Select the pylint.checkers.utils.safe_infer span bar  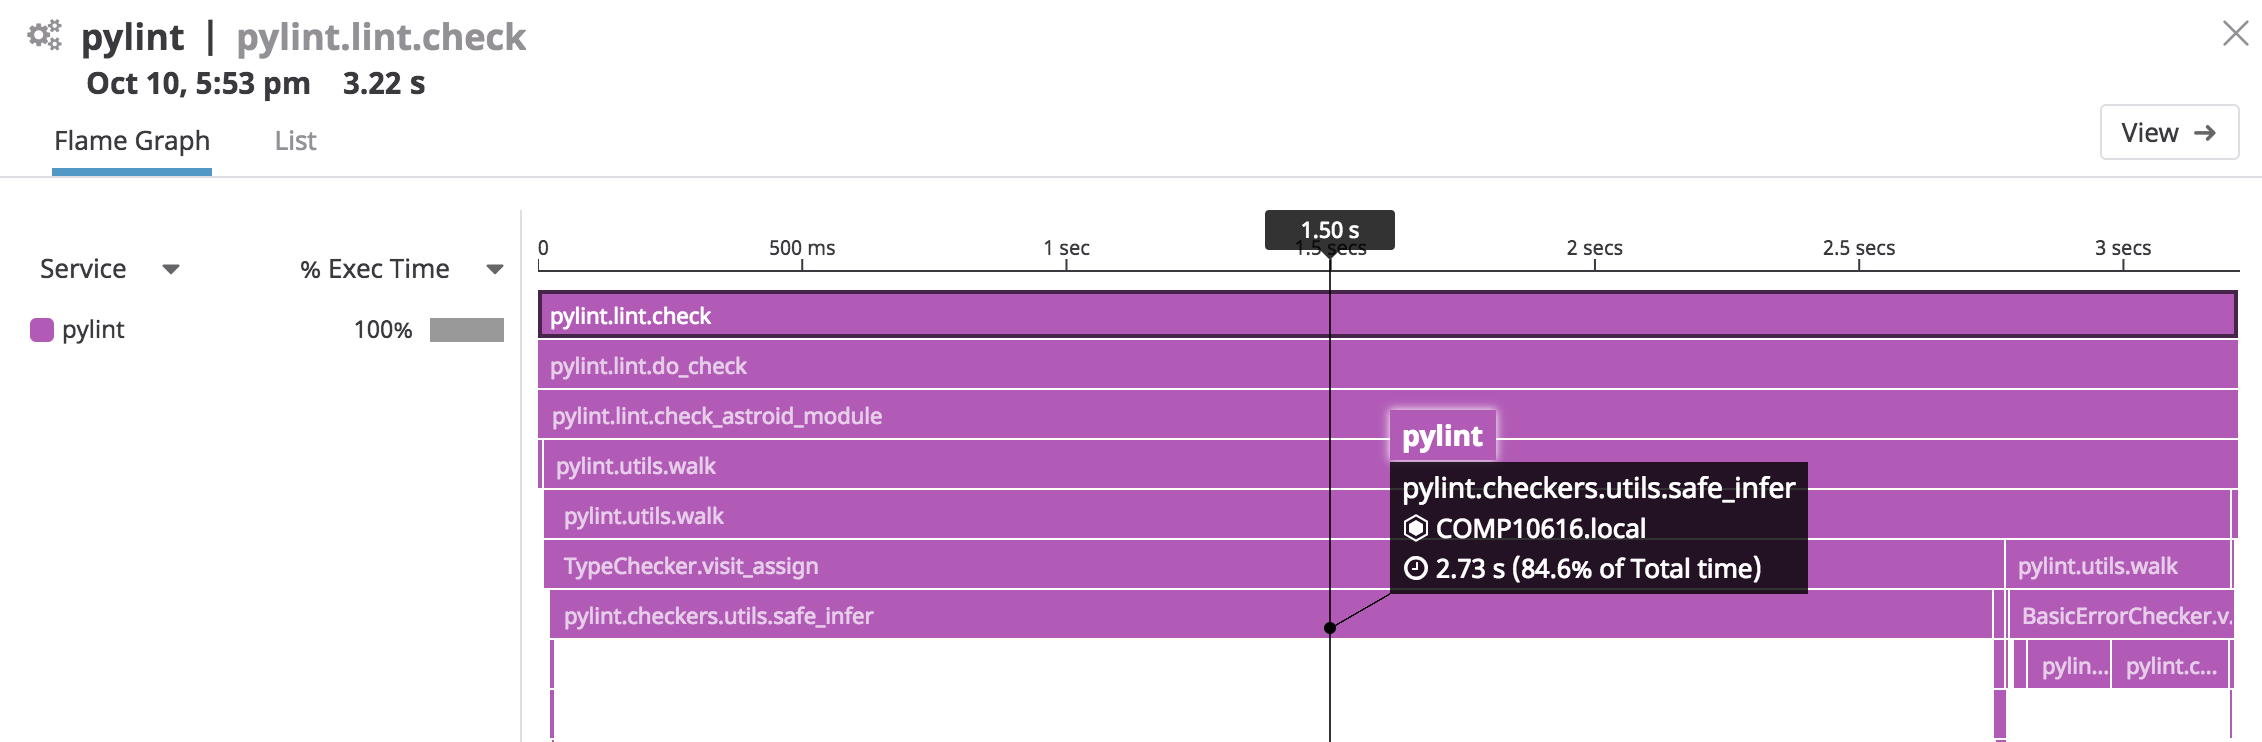[1271, 615]
